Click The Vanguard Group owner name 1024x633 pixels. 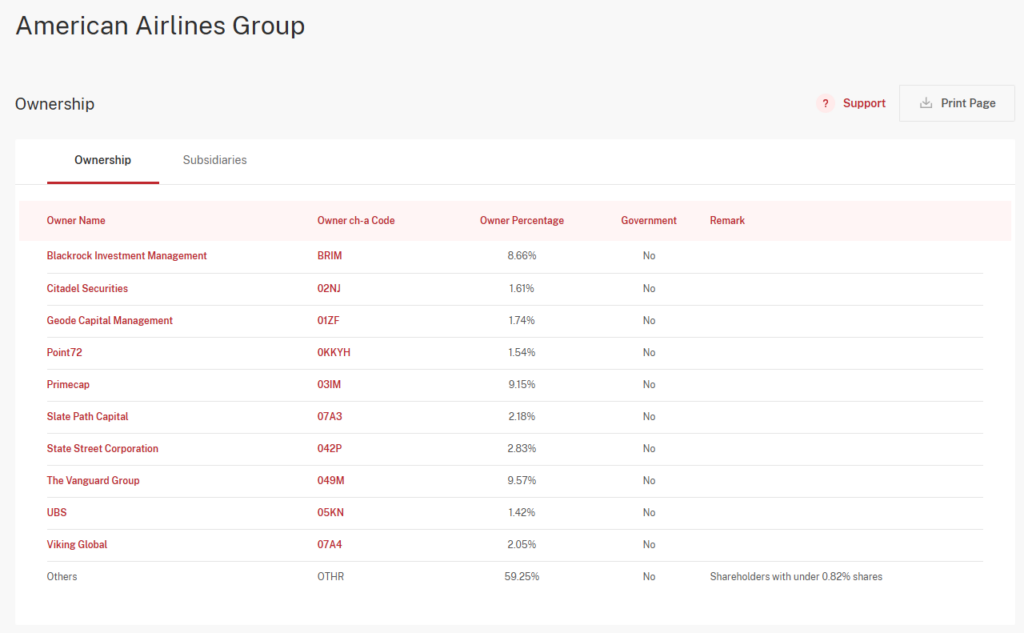[x=93, y=480]
